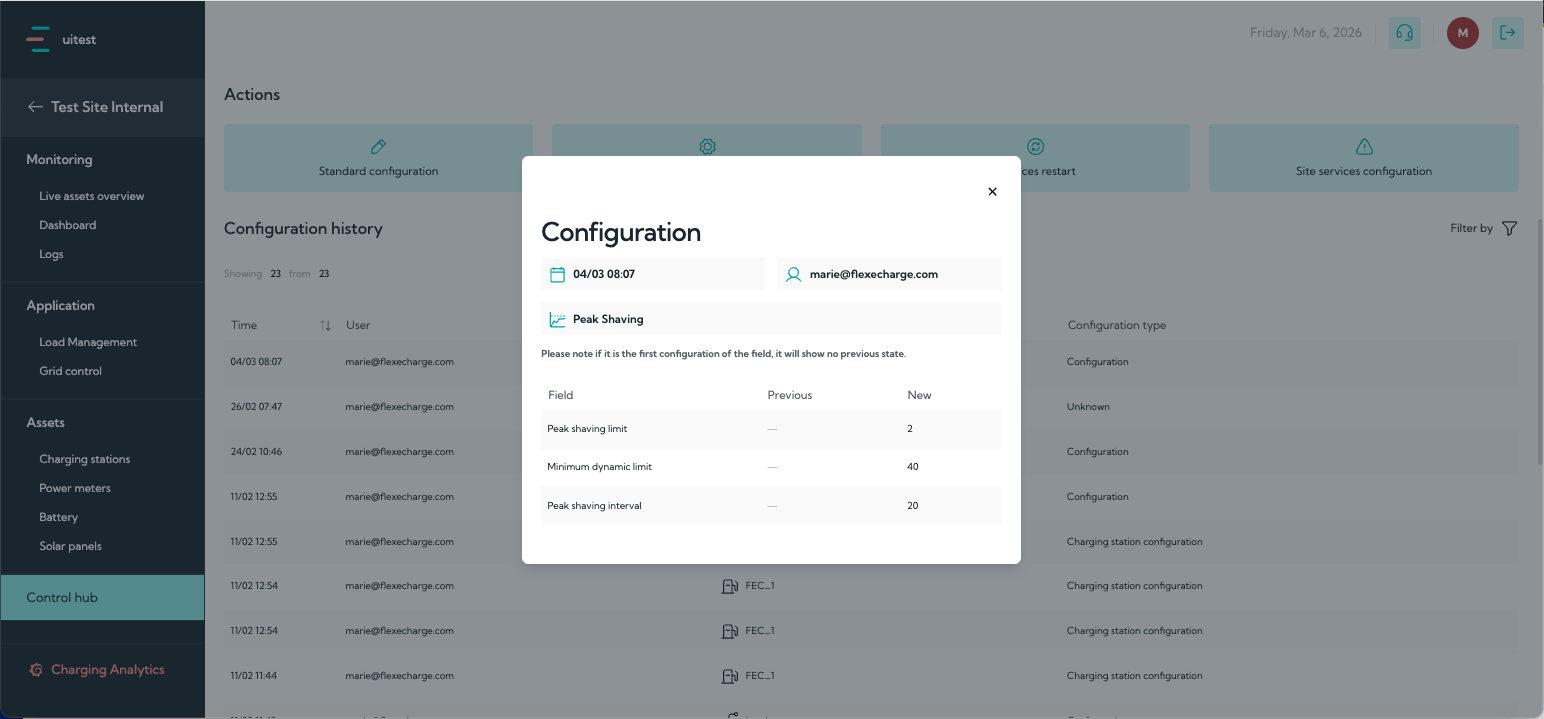1544x719 pixels.
Task: Open Power meters page
Action: (x=75, y=488)
